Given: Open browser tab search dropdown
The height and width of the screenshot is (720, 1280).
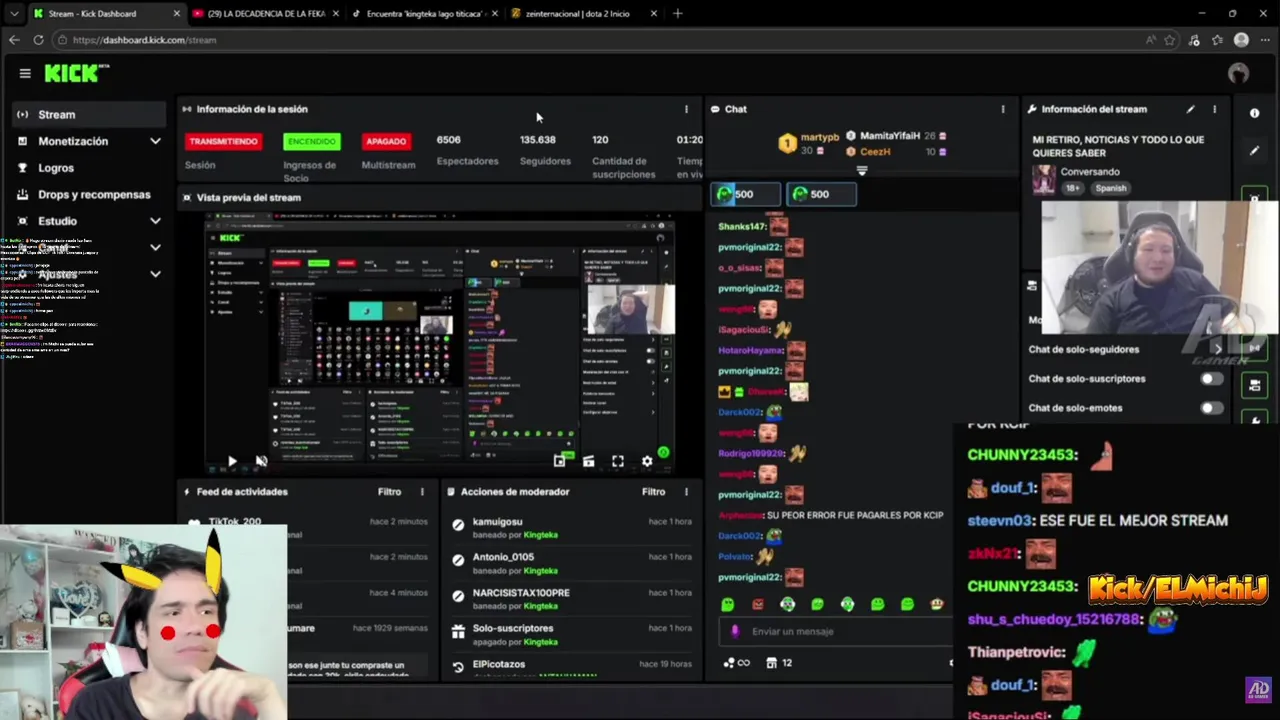Looking at the screenshot, I should [13, 13].
